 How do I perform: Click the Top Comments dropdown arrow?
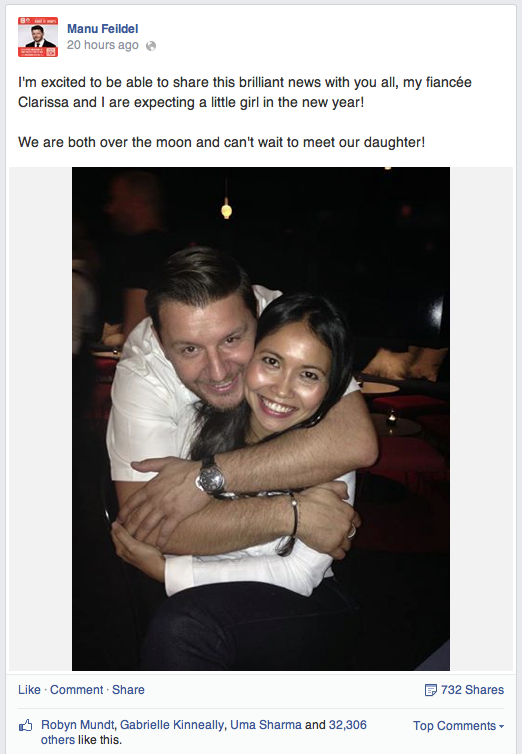(x=501, y=727)
